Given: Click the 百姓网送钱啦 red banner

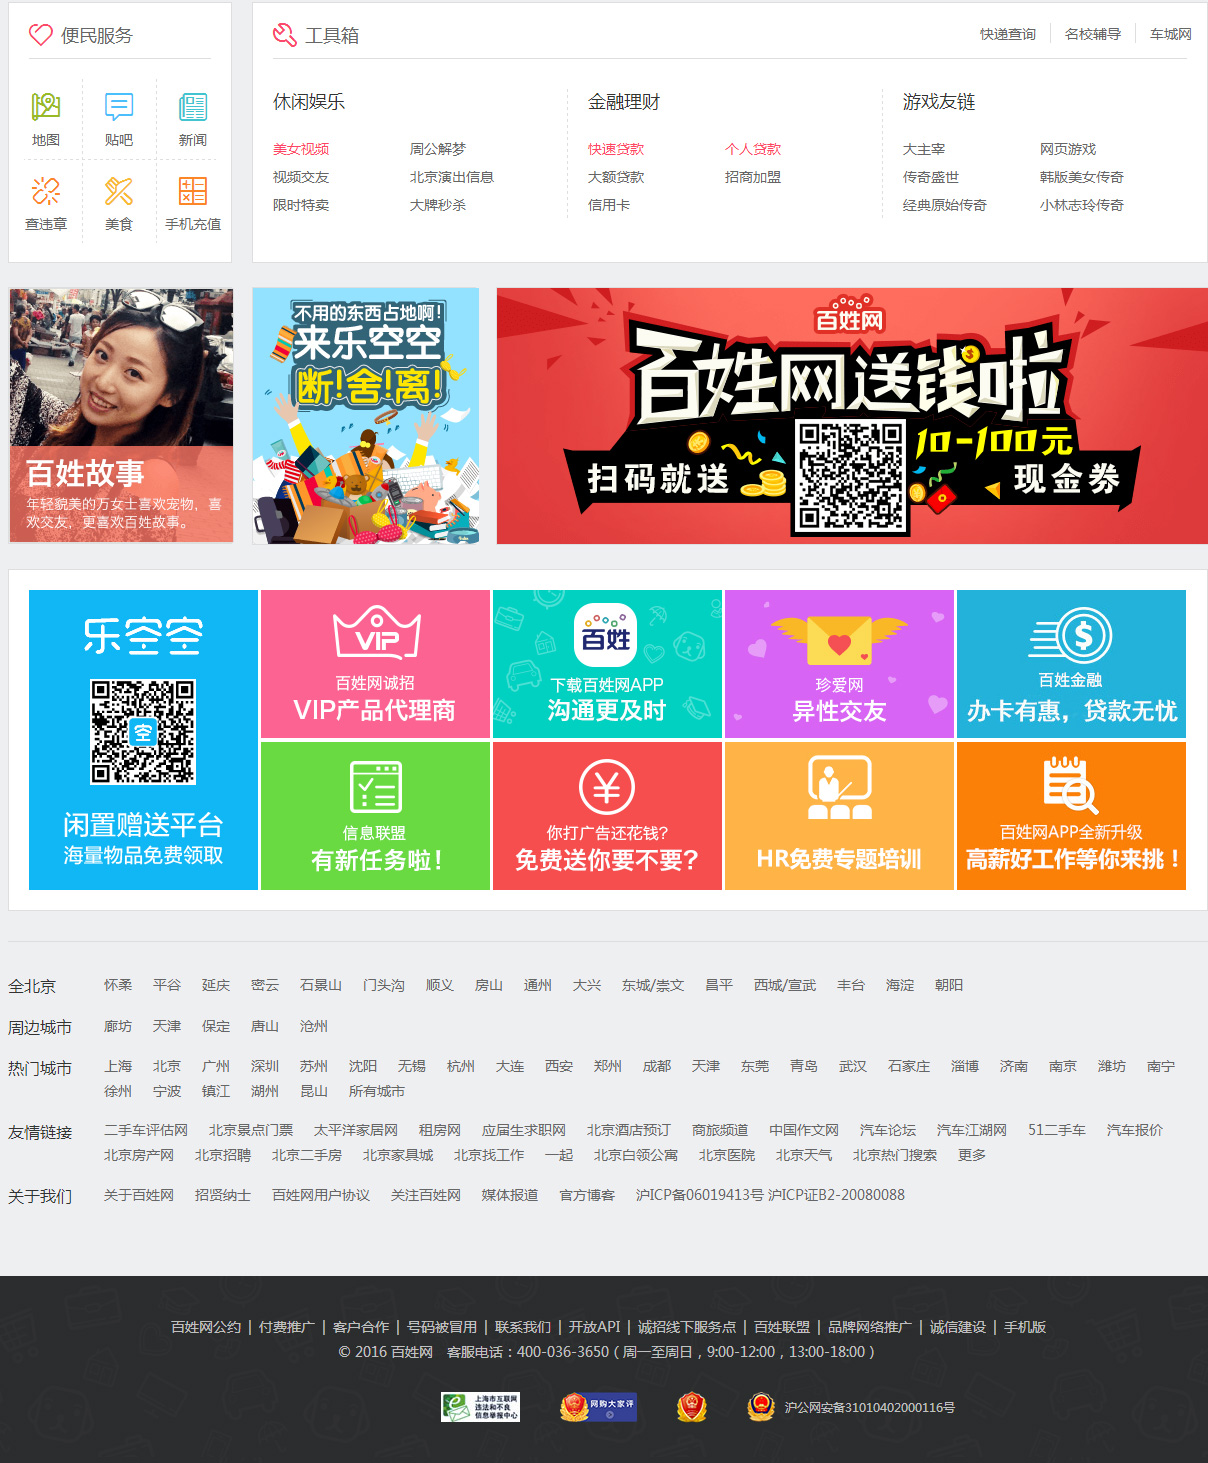Looking at the screenshot, I should (852, 416).
